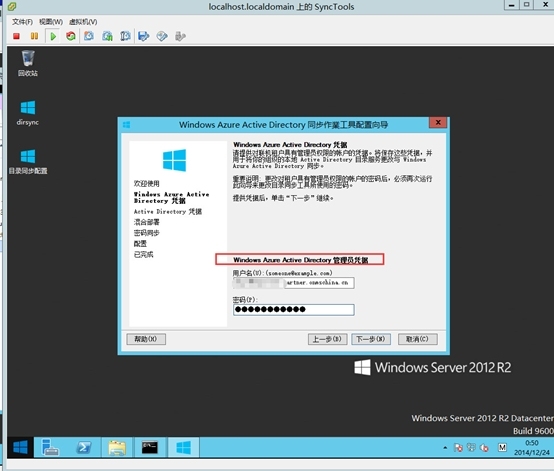Click the input method M tray icon
The width and height of the screenshot is (554, 471).
coord(502,448)
